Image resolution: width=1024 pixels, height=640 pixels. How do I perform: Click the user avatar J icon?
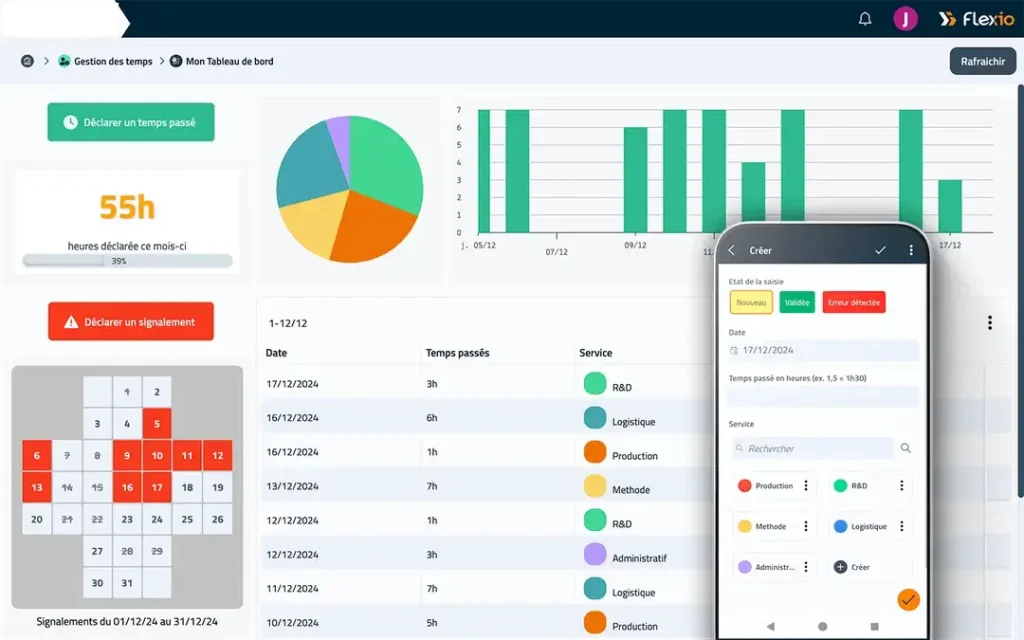(x=905, y=19)
